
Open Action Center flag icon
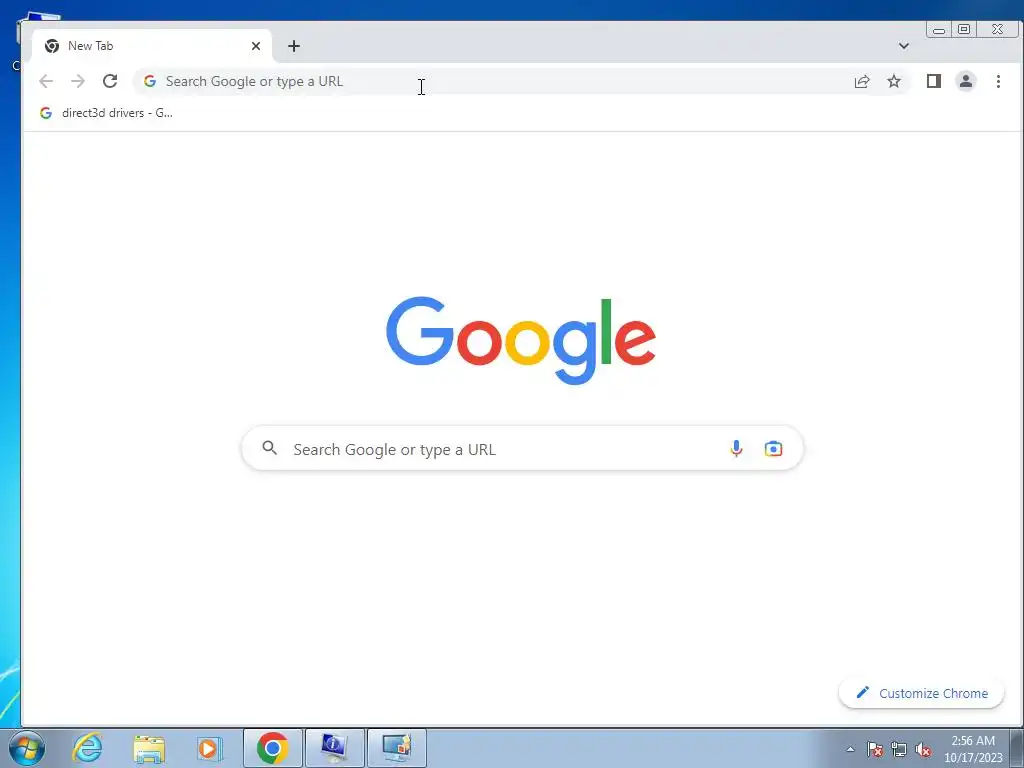[875, 749]
